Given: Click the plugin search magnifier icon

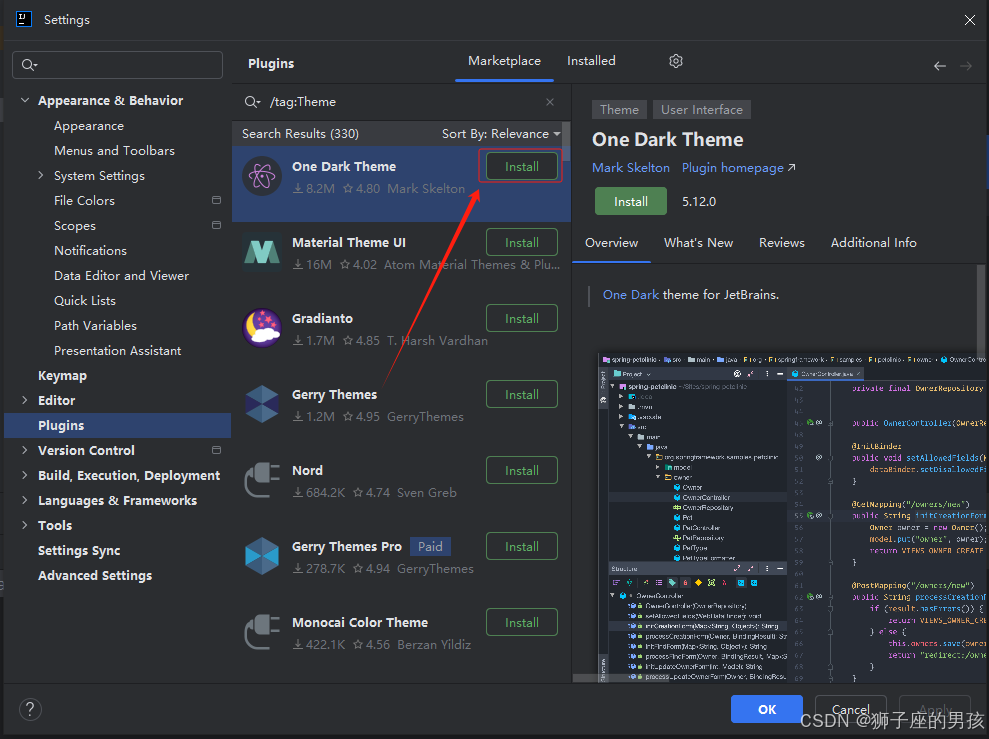Looking at the screenshot, I should click(x=252, y=102).
